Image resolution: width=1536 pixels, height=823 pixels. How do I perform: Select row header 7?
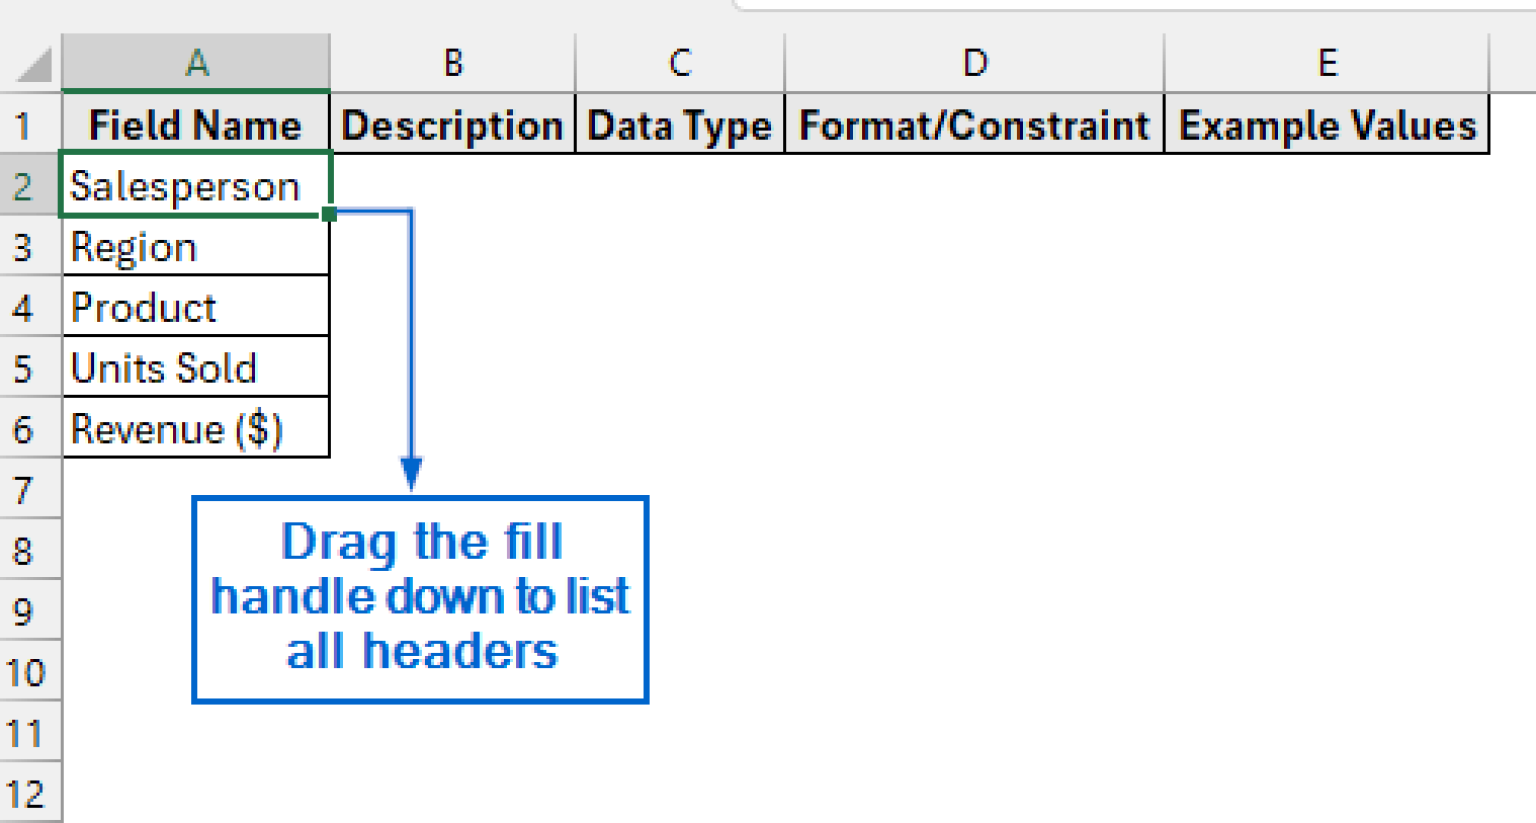point(30,490)
